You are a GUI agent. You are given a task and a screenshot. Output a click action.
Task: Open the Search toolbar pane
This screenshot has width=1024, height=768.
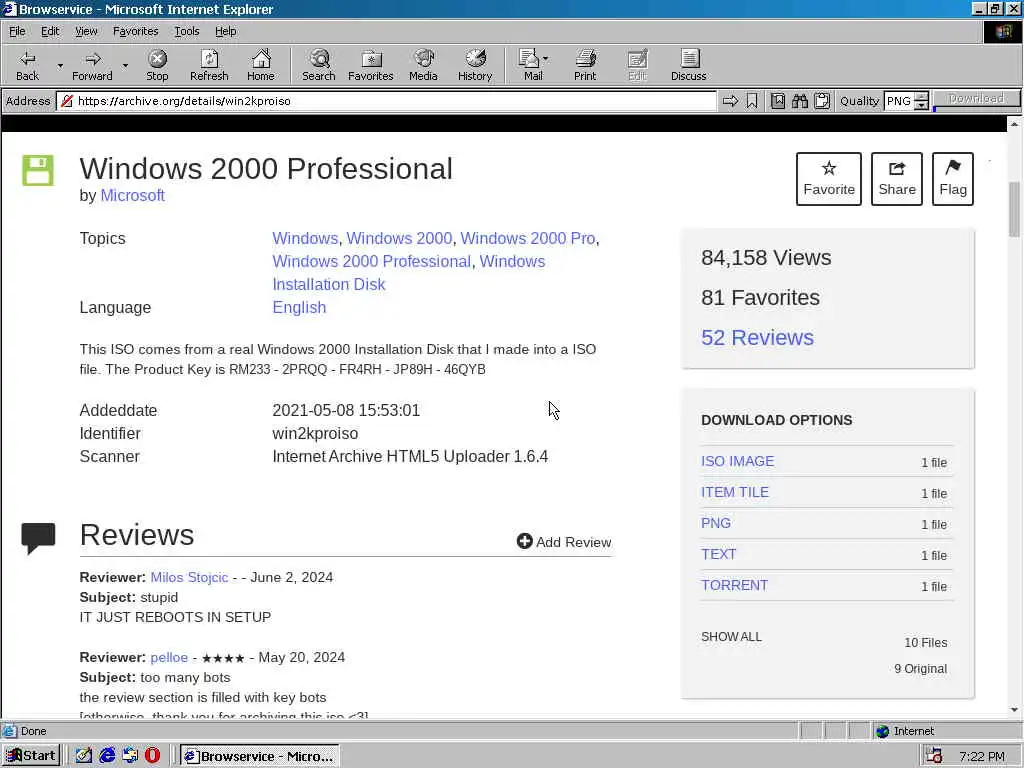(x=319, y=65)
